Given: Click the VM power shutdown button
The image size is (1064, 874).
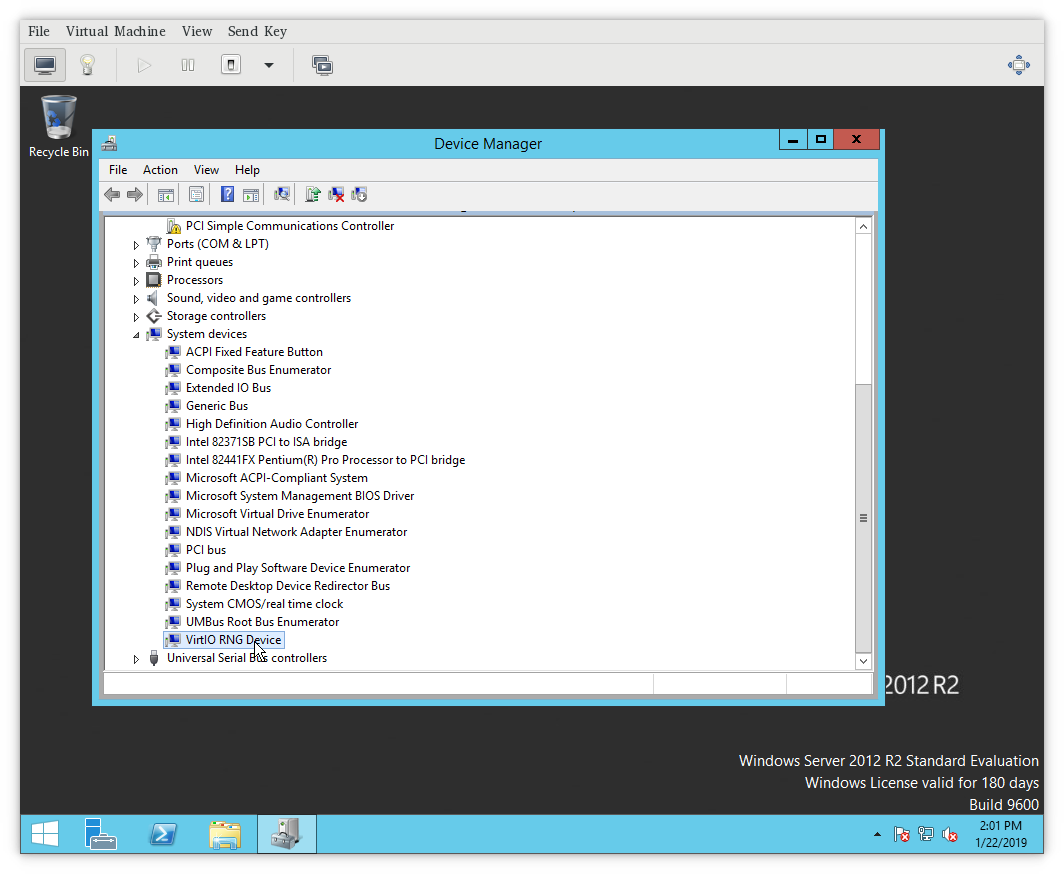Looking at the screenshot, I should (x=231, y=65).
